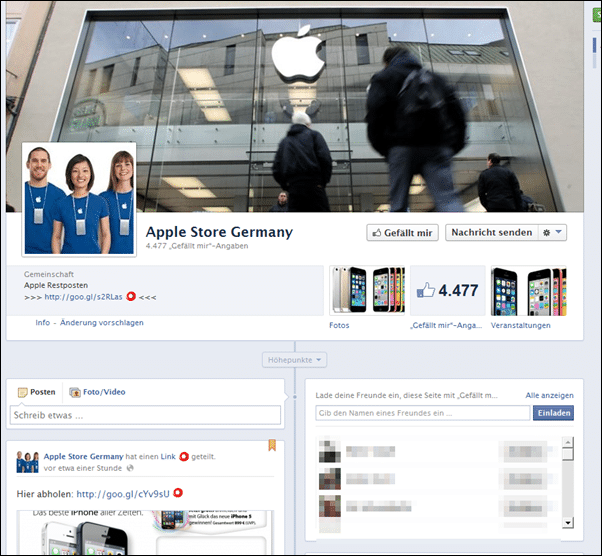The width and height of the screenshot is (602, 556).
Task: Click the globe privacy icon on post
Action: 130,468
